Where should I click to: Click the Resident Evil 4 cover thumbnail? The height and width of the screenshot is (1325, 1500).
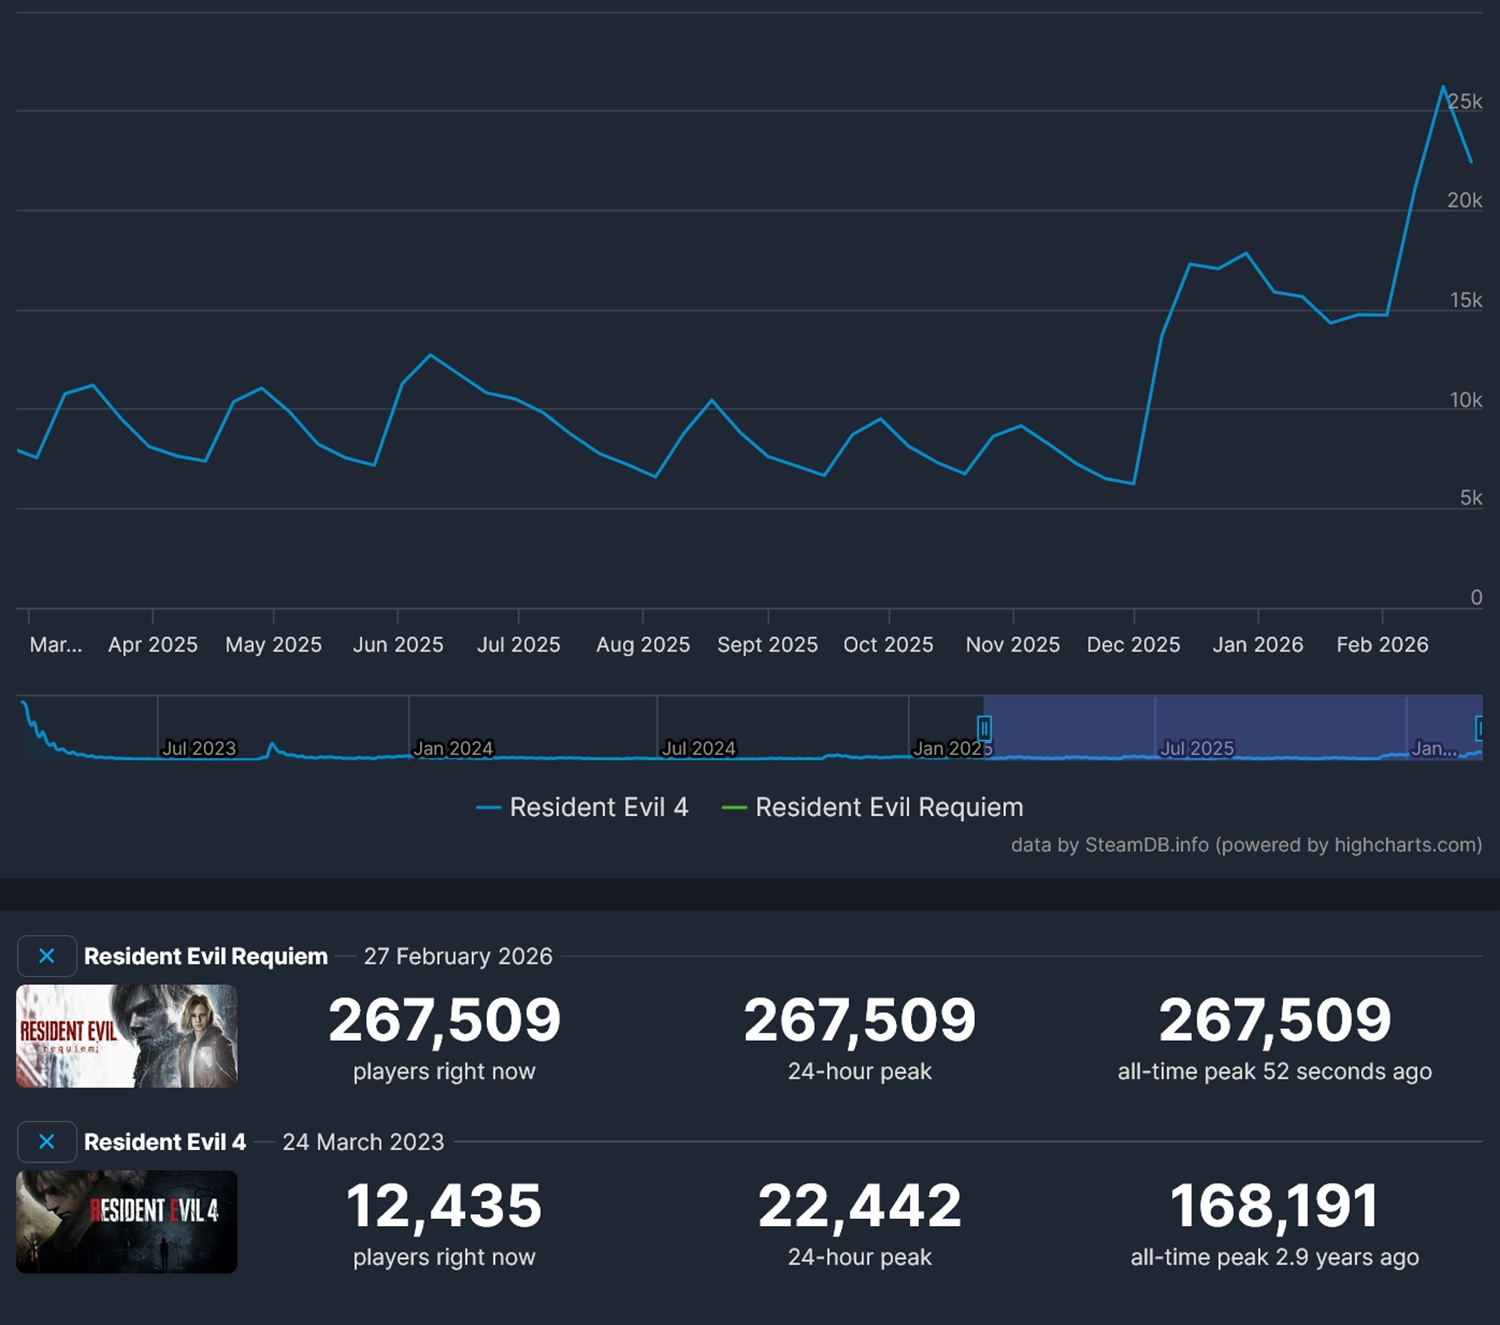127,1221
